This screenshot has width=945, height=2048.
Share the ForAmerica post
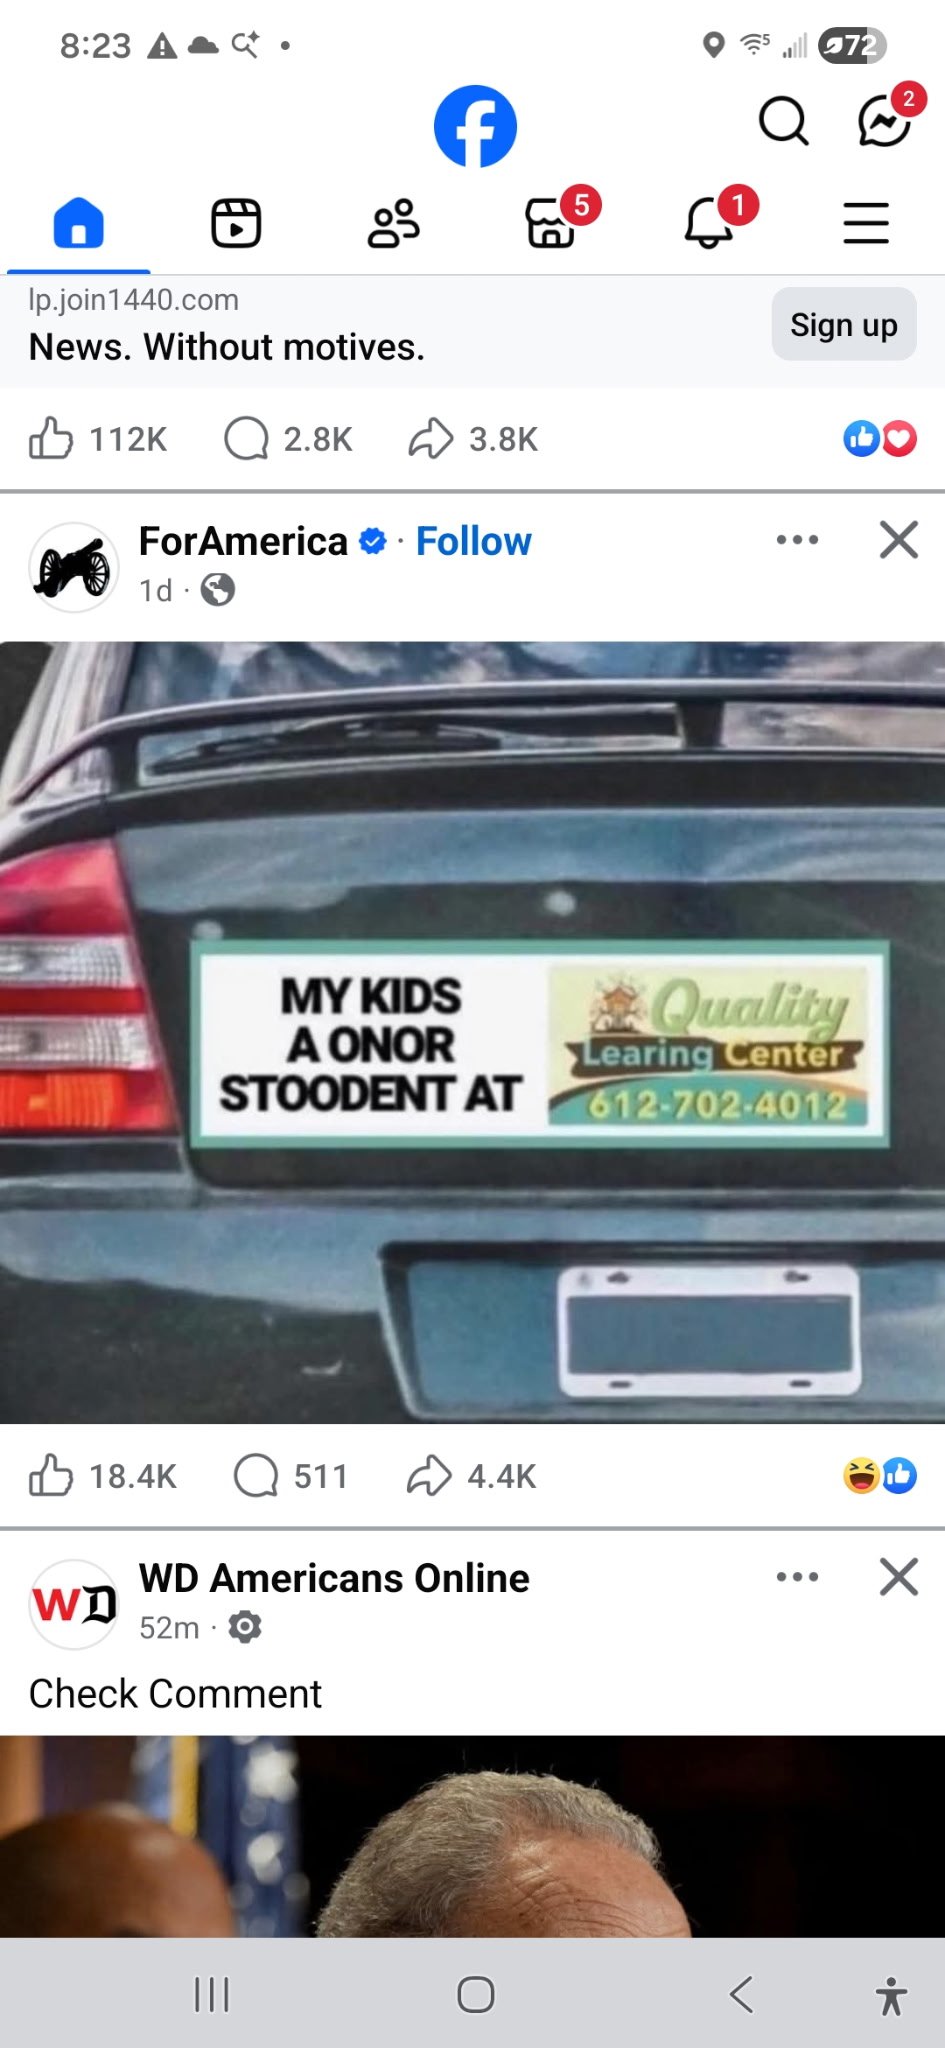(x=471, y=1476)
